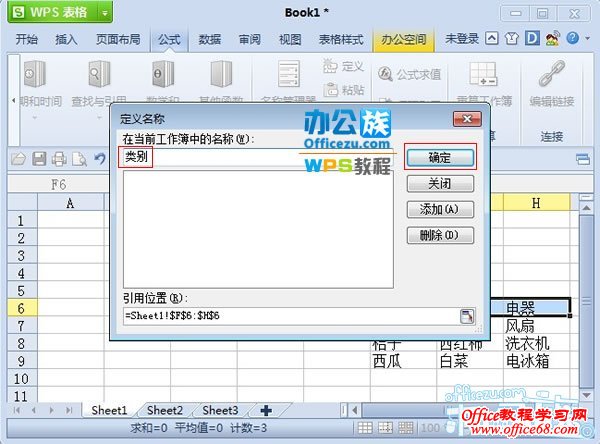Image resolution: width=600 pixels, height=444 pixels.
Task: Open the 审阅 ribbon tab
Action: point(249,39)
